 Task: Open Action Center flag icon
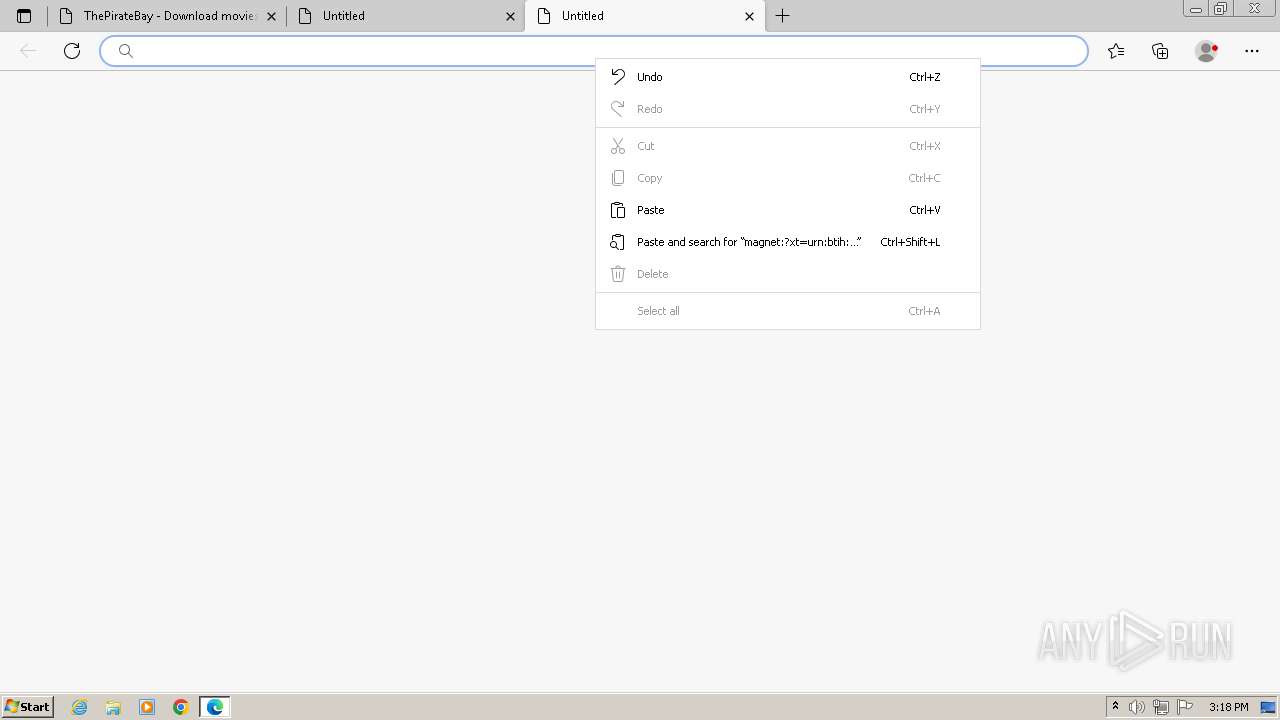tap(1185, 707)
